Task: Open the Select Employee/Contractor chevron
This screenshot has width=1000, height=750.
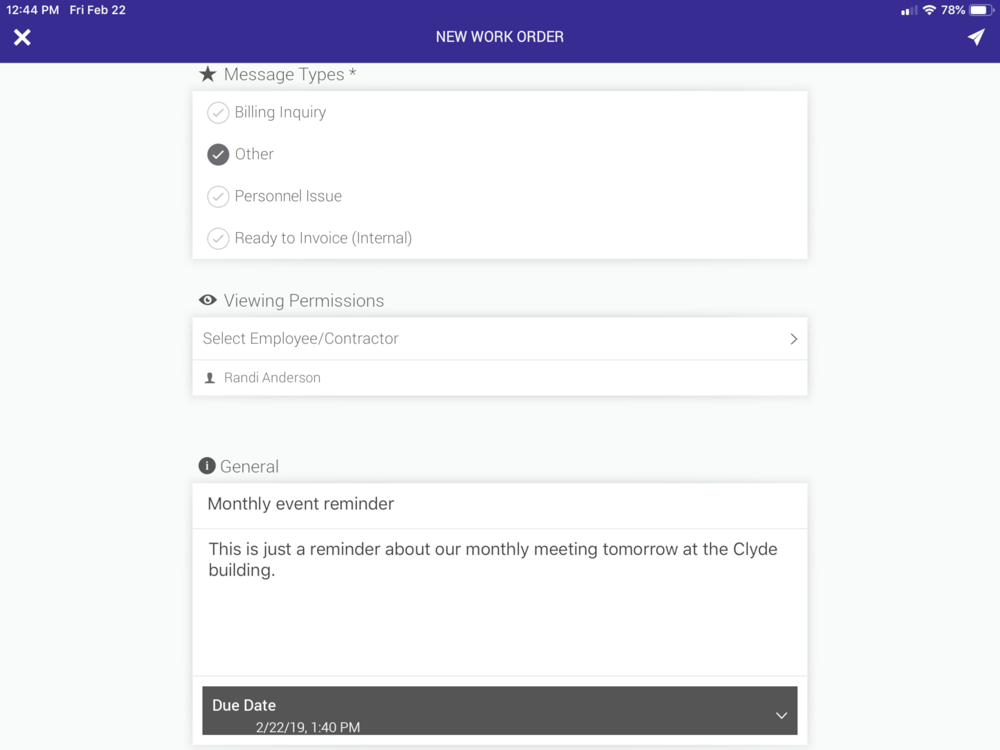Action: tap(793, 339)
